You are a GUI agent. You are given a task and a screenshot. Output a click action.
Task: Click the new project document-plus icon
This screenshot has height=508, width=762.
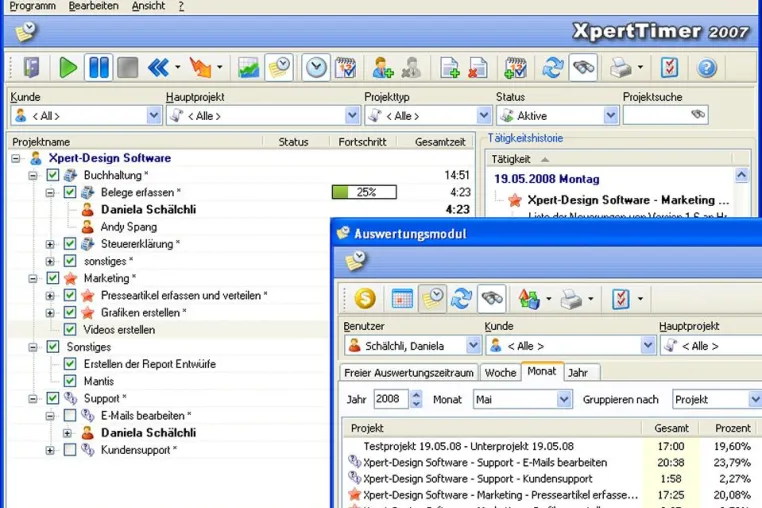point(450,68)
